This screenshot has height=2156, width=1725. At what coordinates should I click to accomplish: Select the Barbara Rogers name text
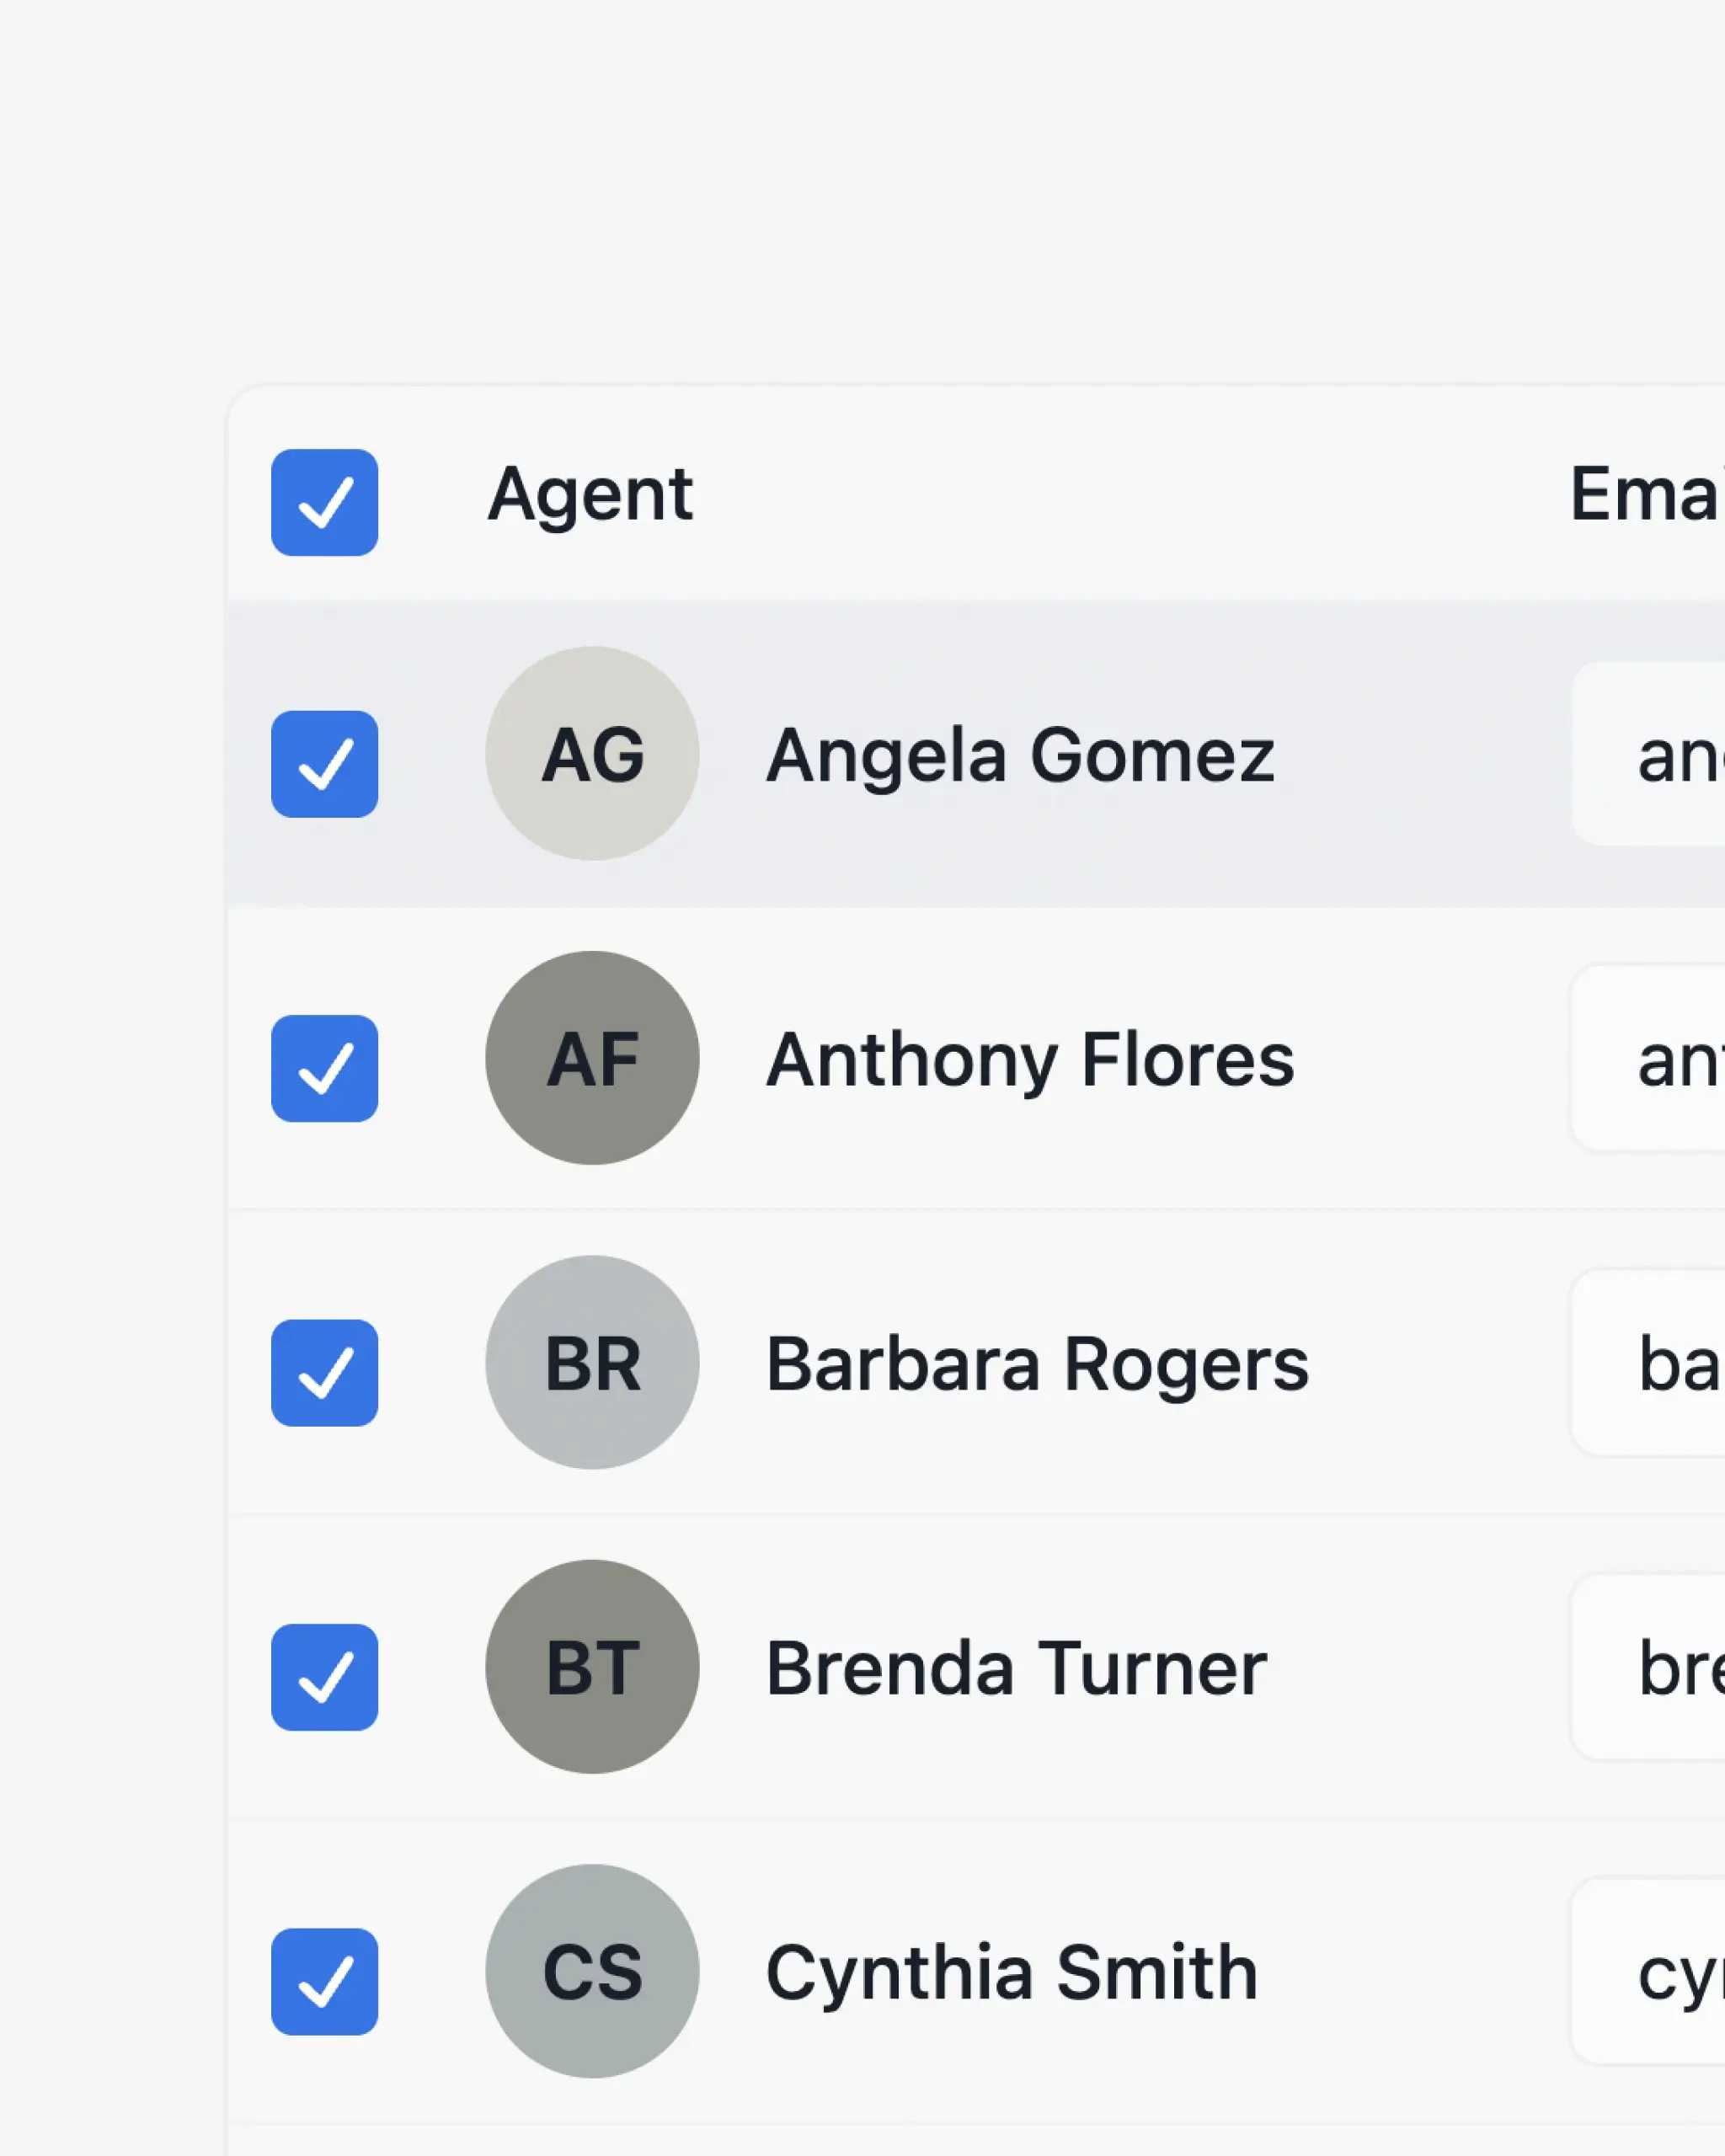(1037, 1364)
